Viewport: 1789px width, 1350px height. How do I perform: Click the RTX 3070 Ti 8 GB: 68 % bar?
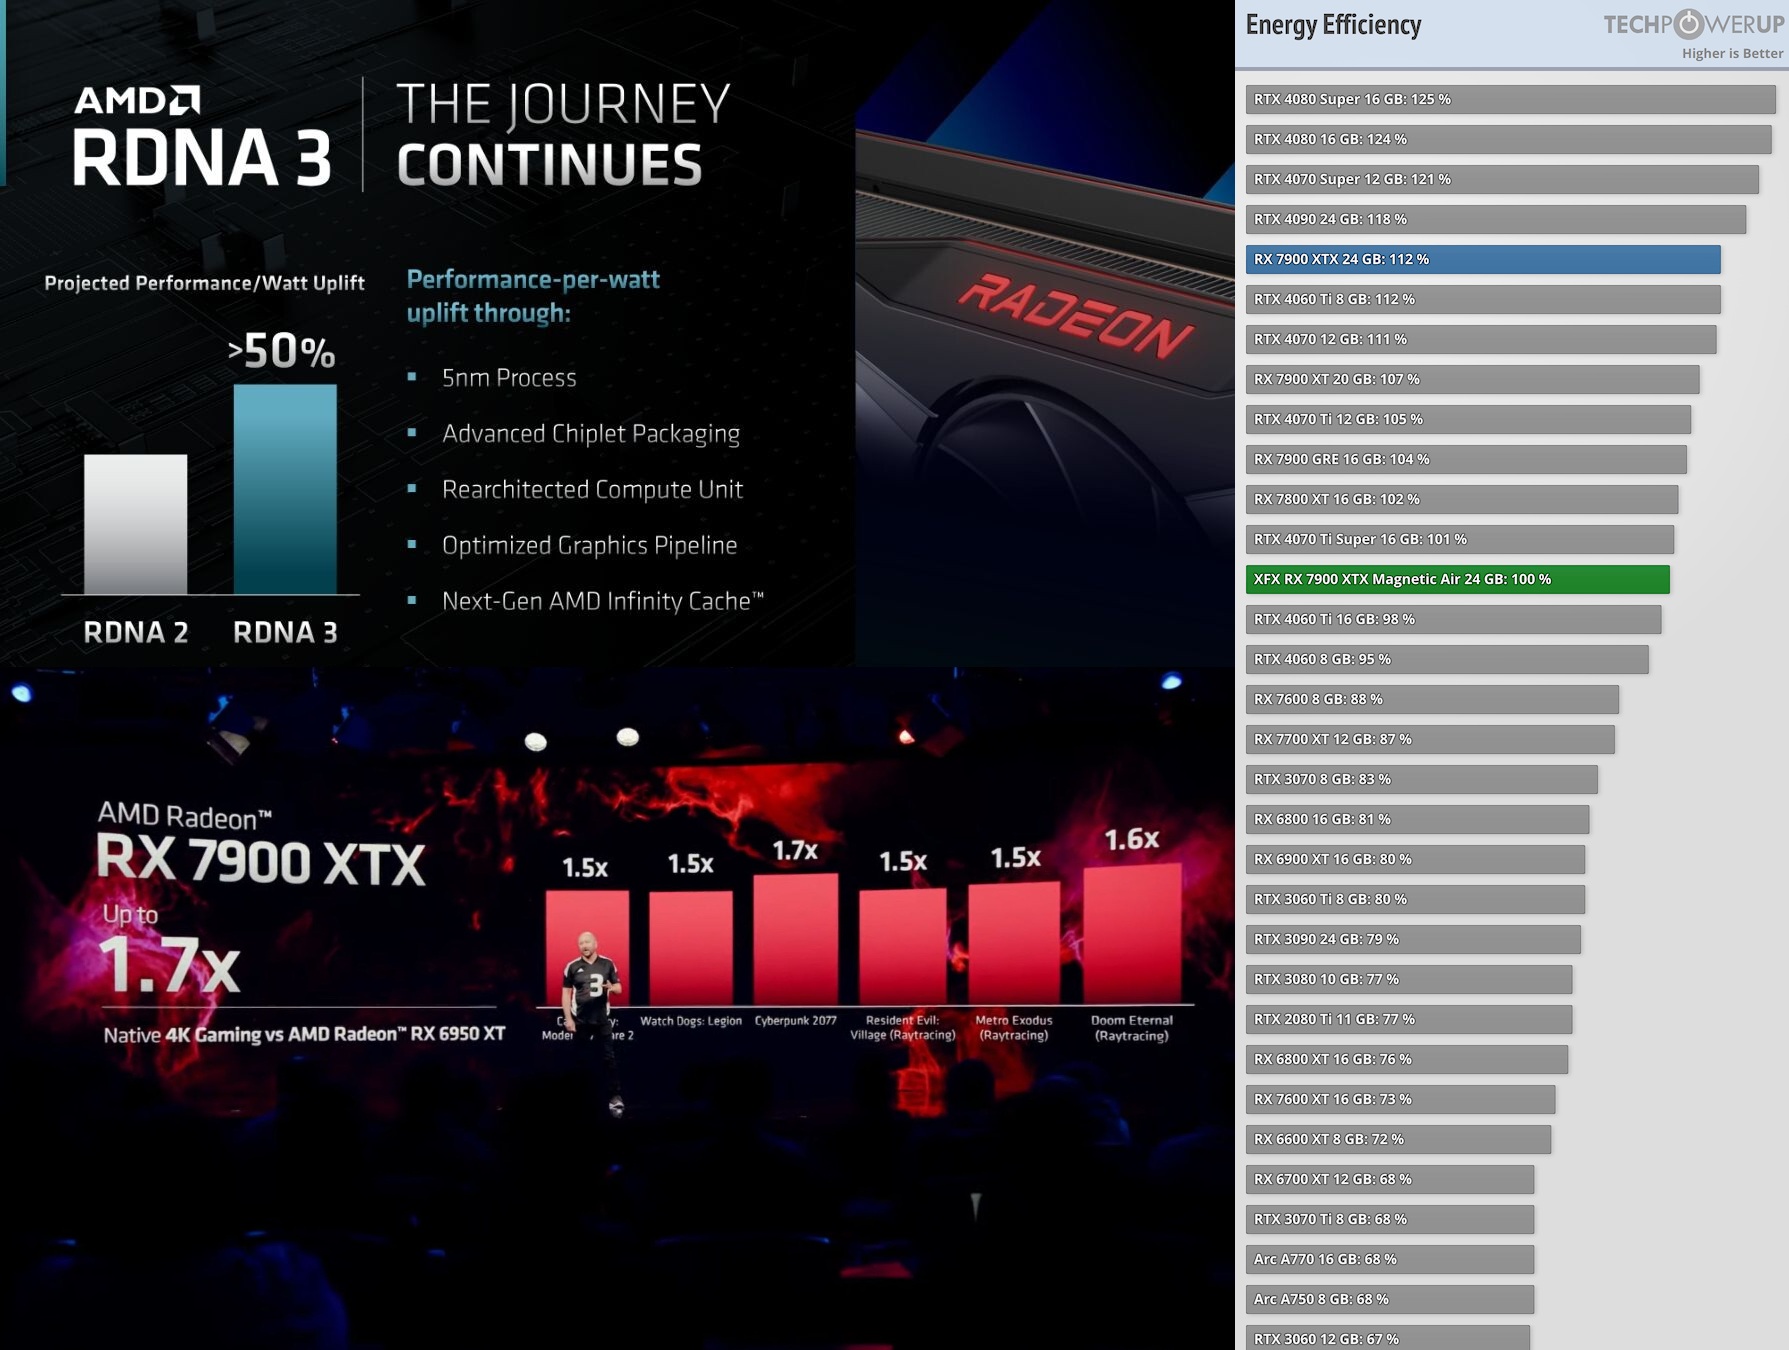pos(1390,1219)
